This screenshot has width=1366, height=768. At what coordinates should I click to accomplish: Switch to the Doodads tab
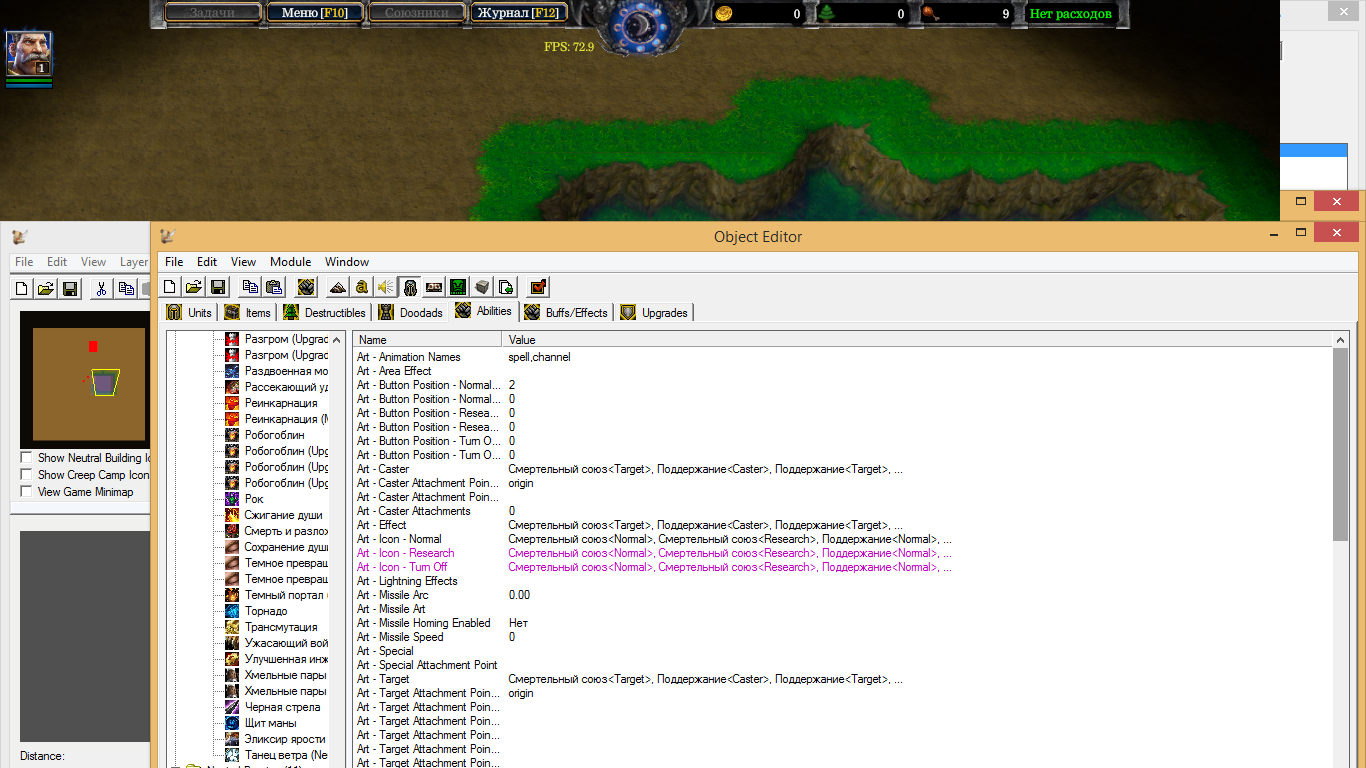click(411, 312)
